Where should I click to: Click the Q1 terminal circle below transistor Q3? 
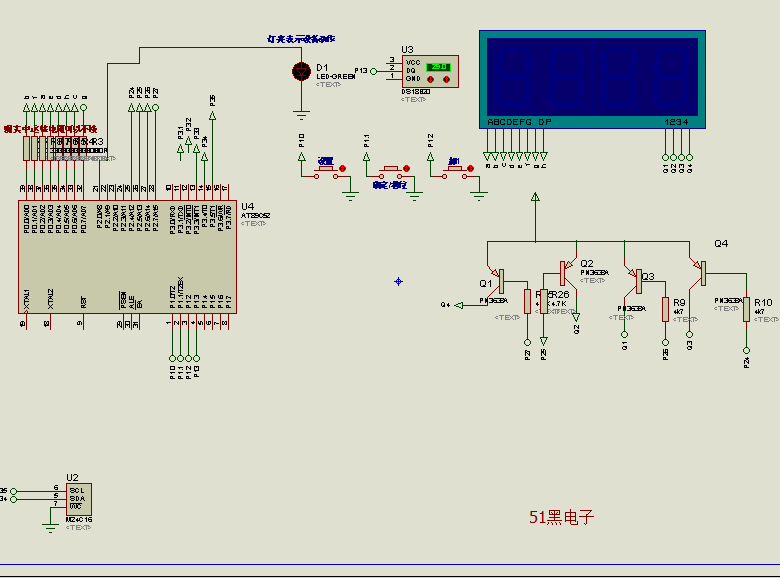(624, 334)
